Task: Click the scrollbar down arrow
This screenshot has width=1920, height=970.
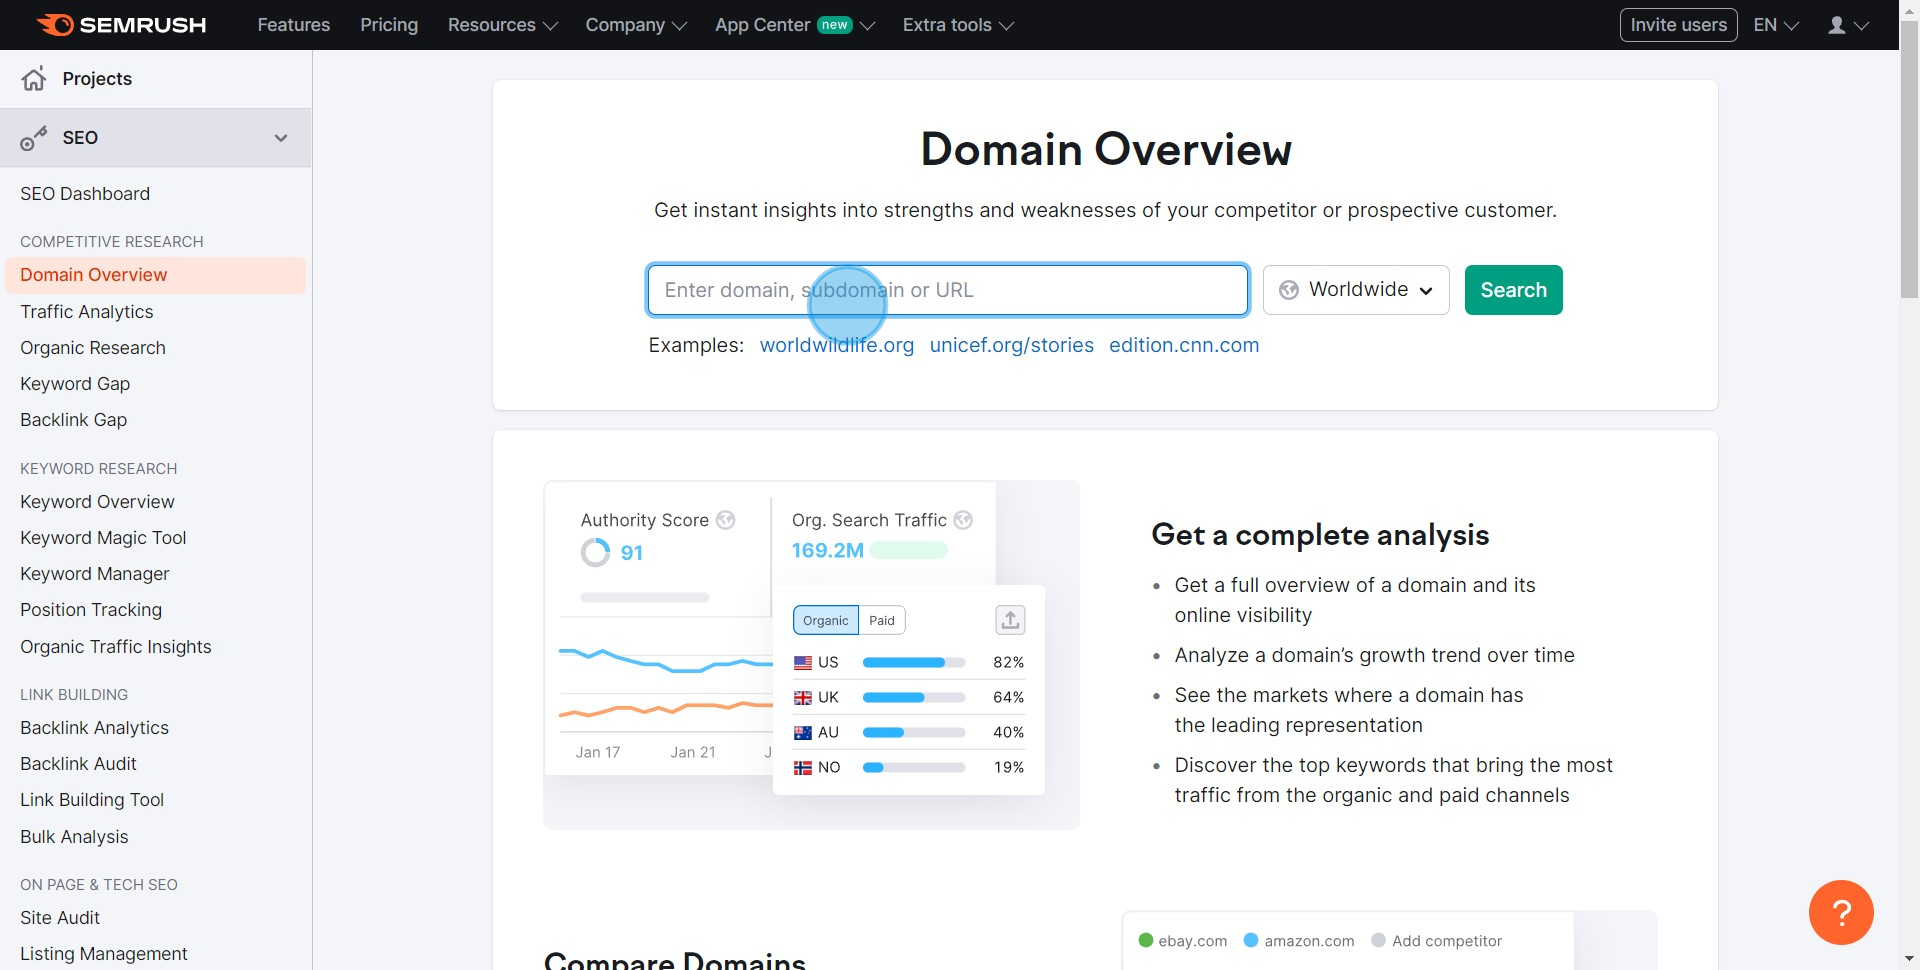Action: pyautogui.click(x=1909, y=959)
